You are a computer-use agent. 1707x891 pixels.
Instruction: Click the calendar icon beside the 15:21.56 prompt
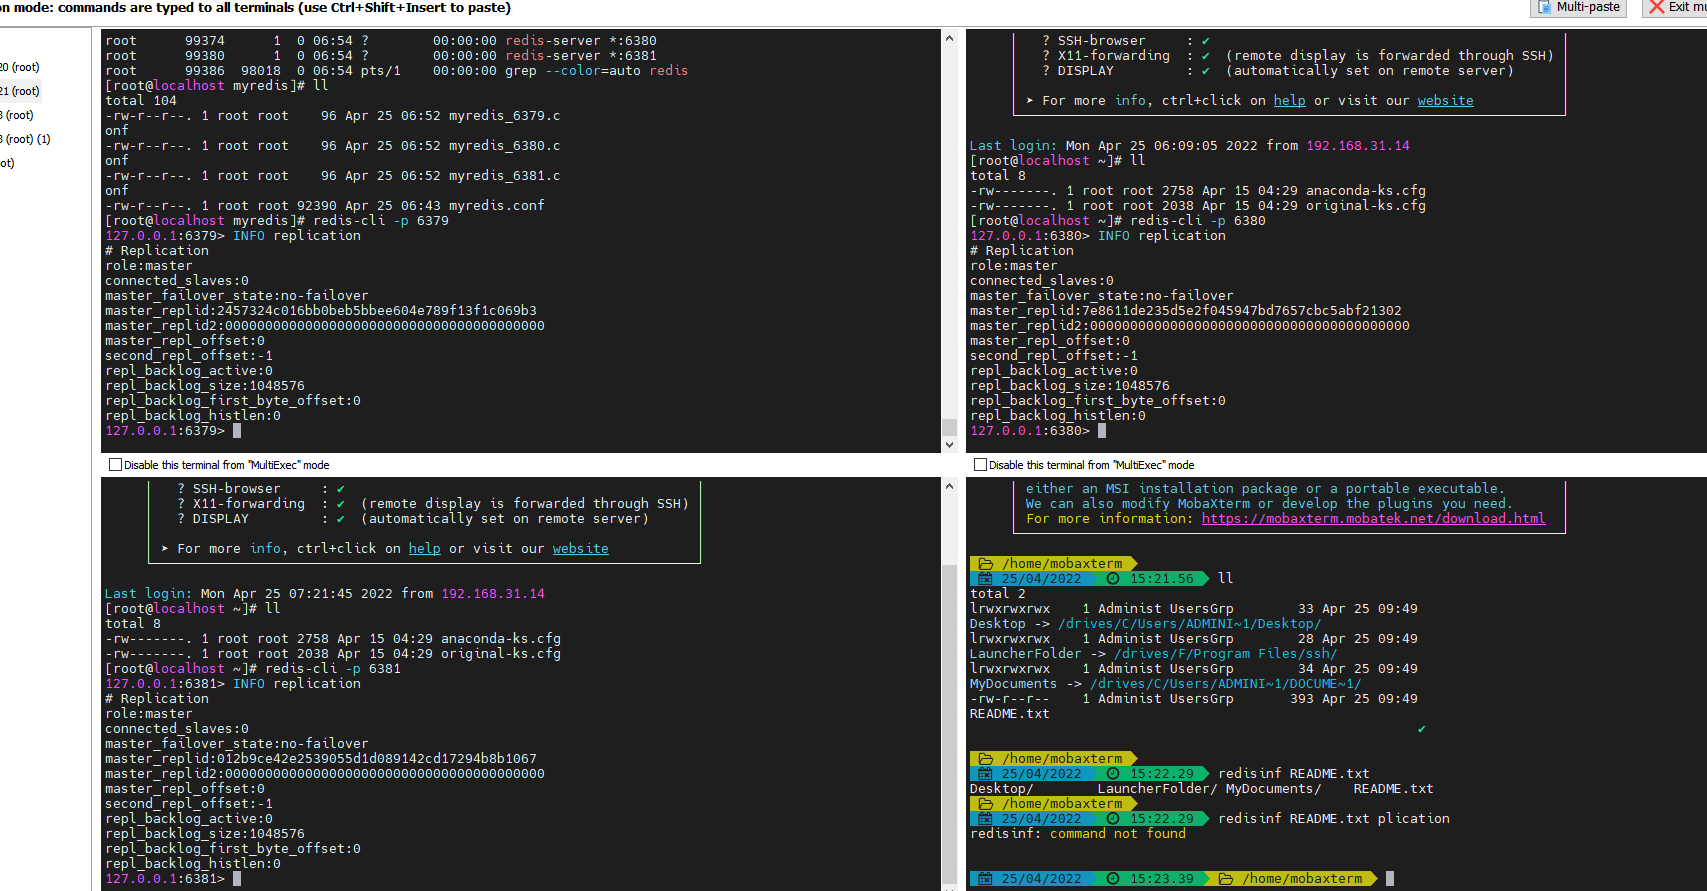[985, 579]
